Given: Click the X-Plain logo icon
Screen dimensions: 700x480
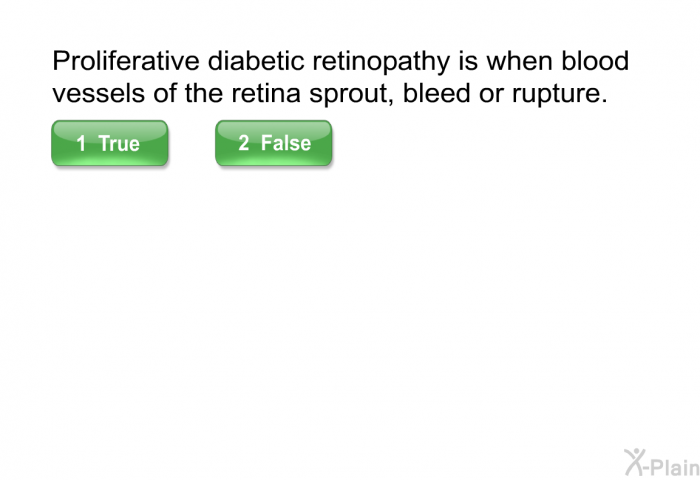Looking at the screenshot, I should pos(660,461).
